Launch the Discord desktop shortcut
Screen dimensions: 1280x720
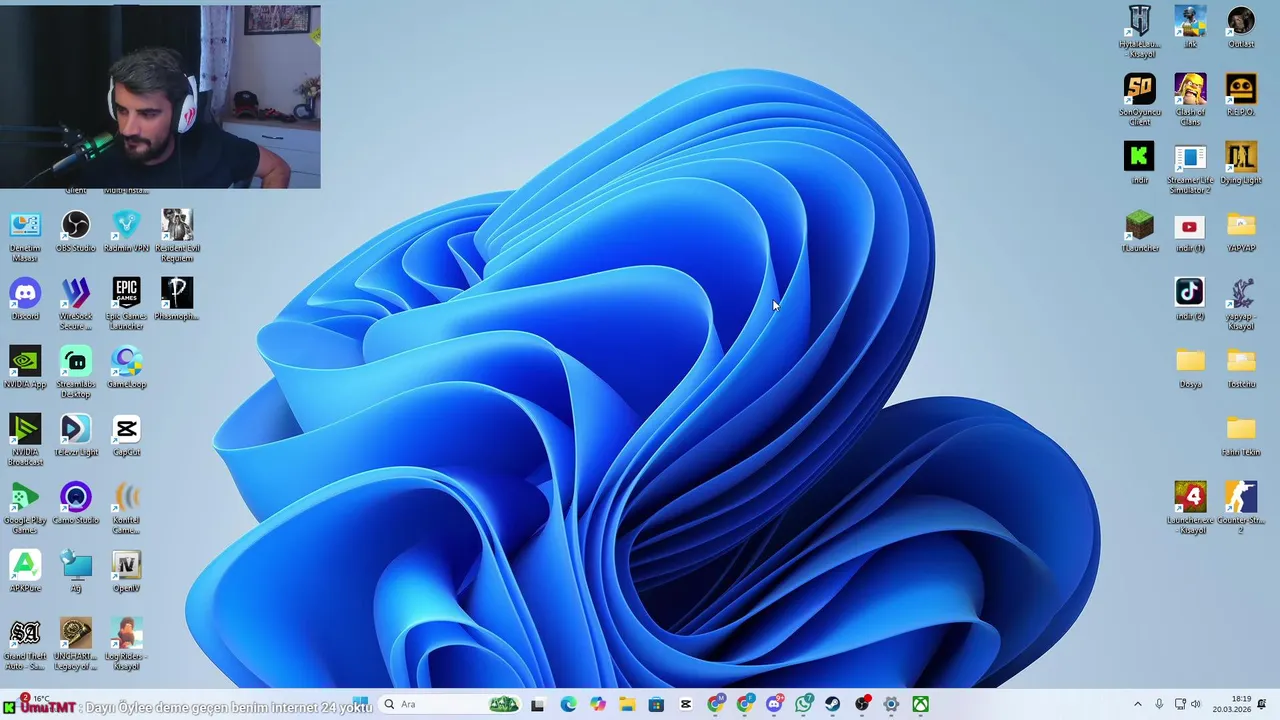(25, 300)
